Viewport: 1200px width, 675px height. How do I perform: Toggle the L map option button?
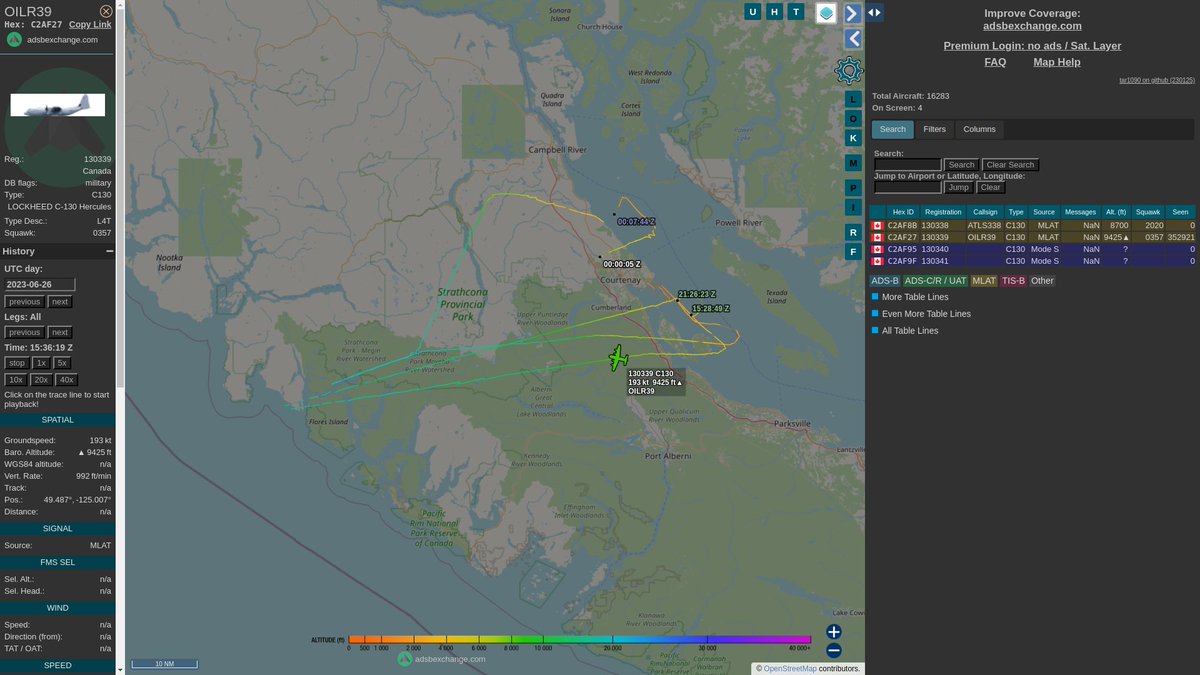point(853,99)
